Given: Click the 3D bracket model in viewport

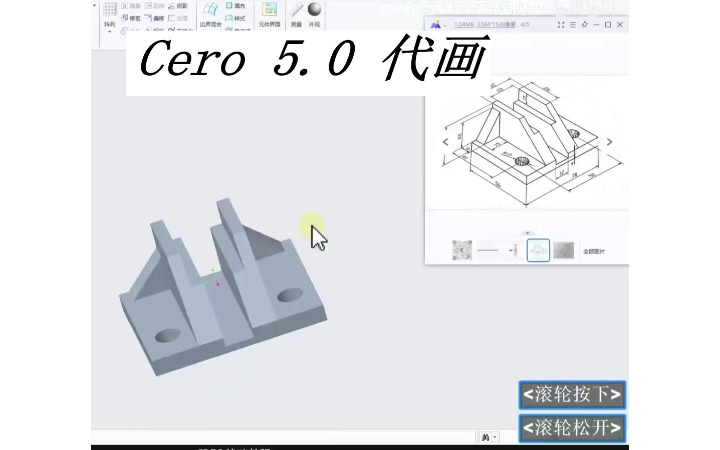Looking at the screenshot, I should [223, 288].
